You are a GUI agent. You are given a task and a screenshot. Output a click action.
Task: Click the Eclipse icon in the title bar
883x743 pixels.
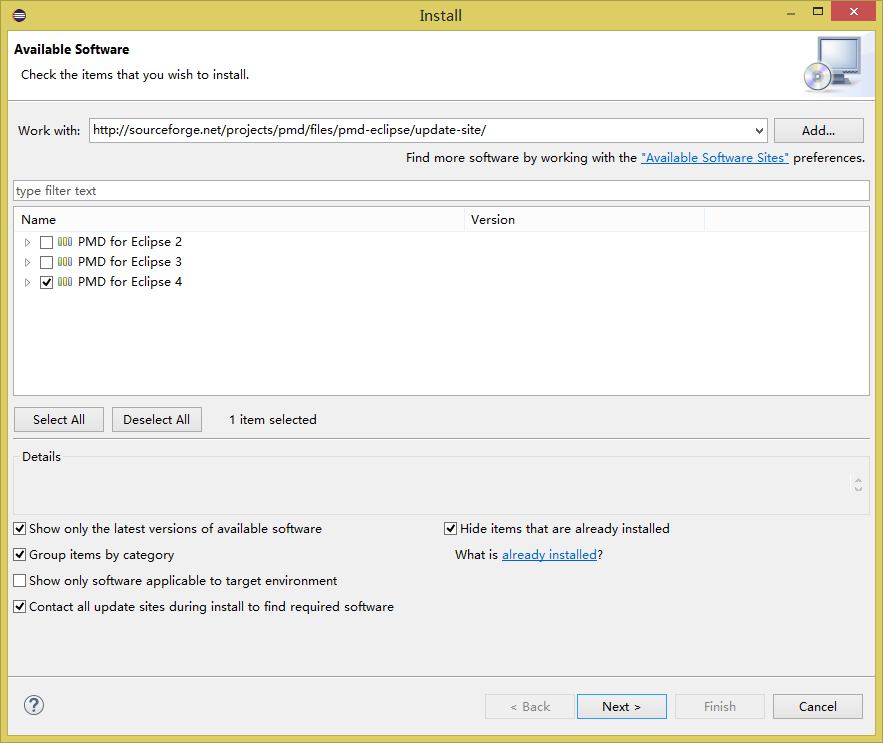[19, 15]
